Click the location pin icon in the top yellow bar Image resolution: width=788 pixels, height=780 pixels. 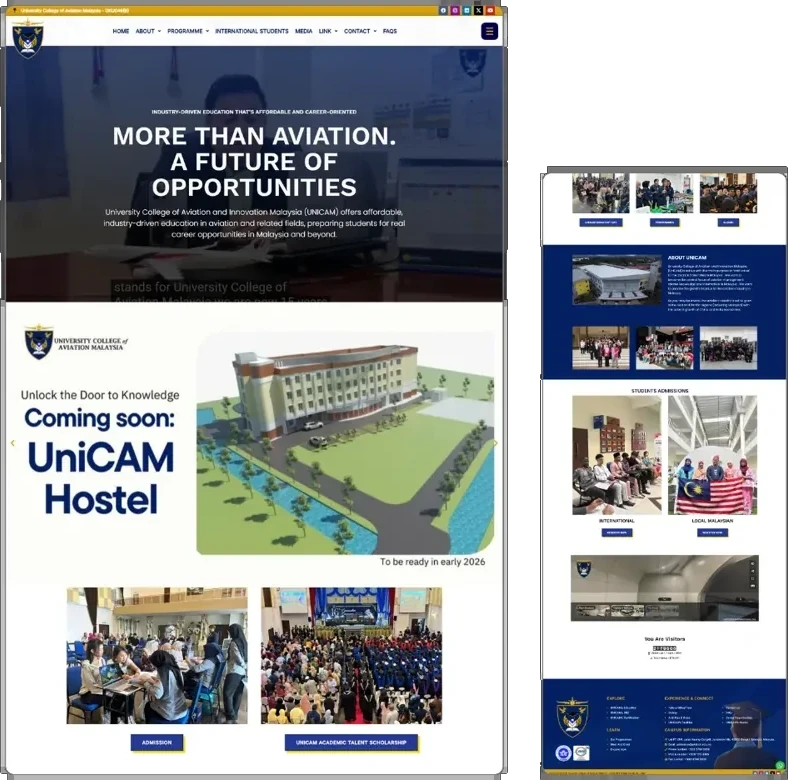(x=15, y=10)
